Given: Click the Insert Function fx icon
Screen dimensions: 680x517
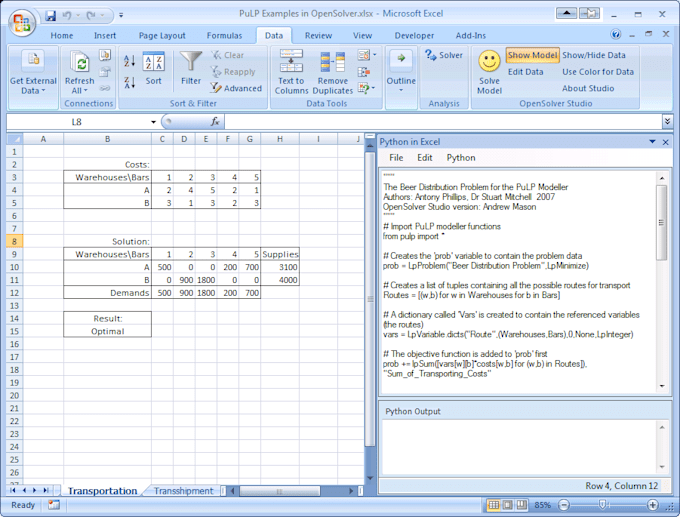Looking at the screenshot, I should click(215, 122).
